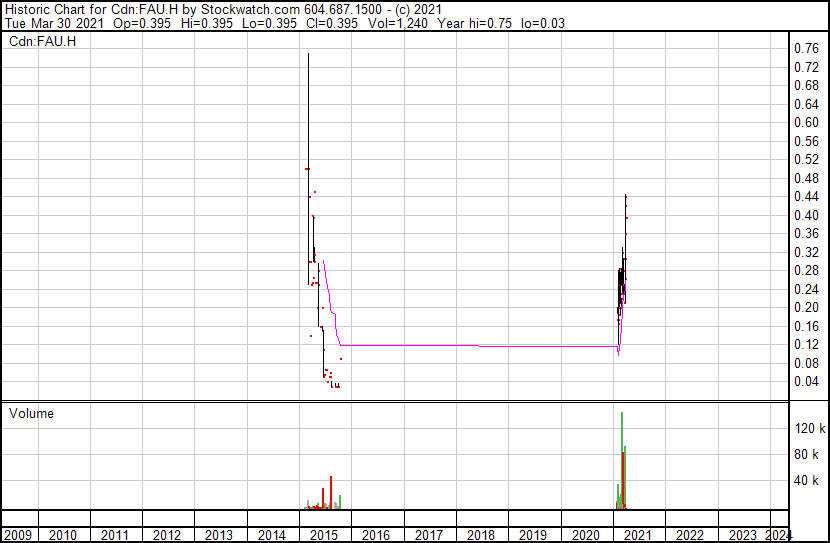Click the tall 2015 price spike bar

[309, 168]
